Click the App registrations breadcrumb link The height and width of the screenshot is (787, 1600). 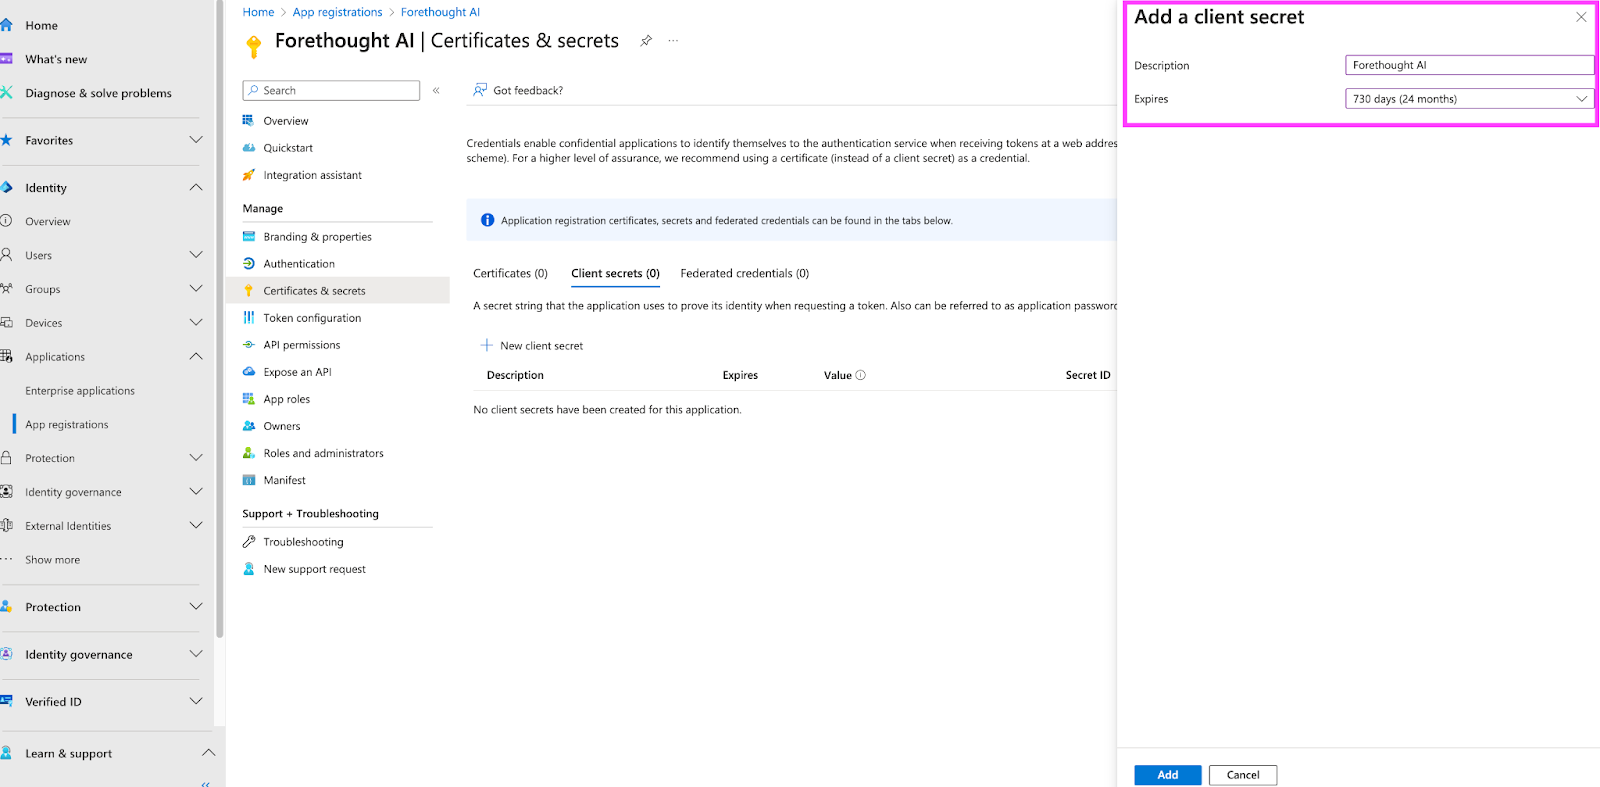point(337,12)
